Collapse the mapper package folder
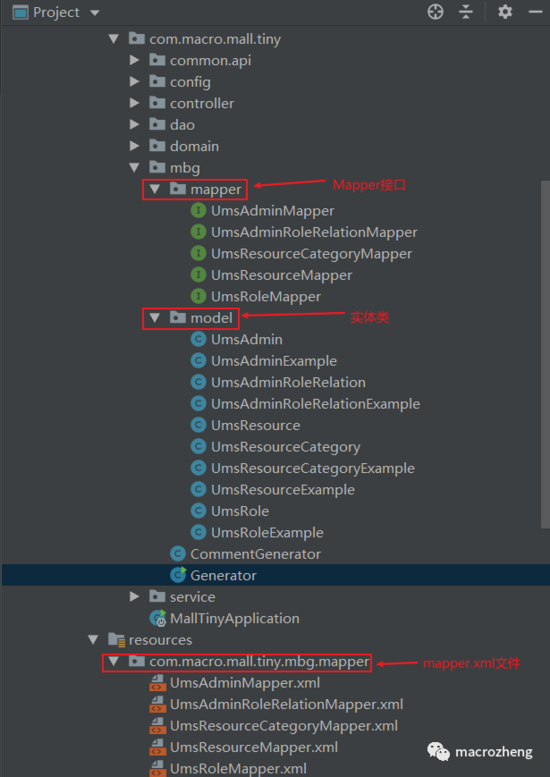 coord(155,189)
